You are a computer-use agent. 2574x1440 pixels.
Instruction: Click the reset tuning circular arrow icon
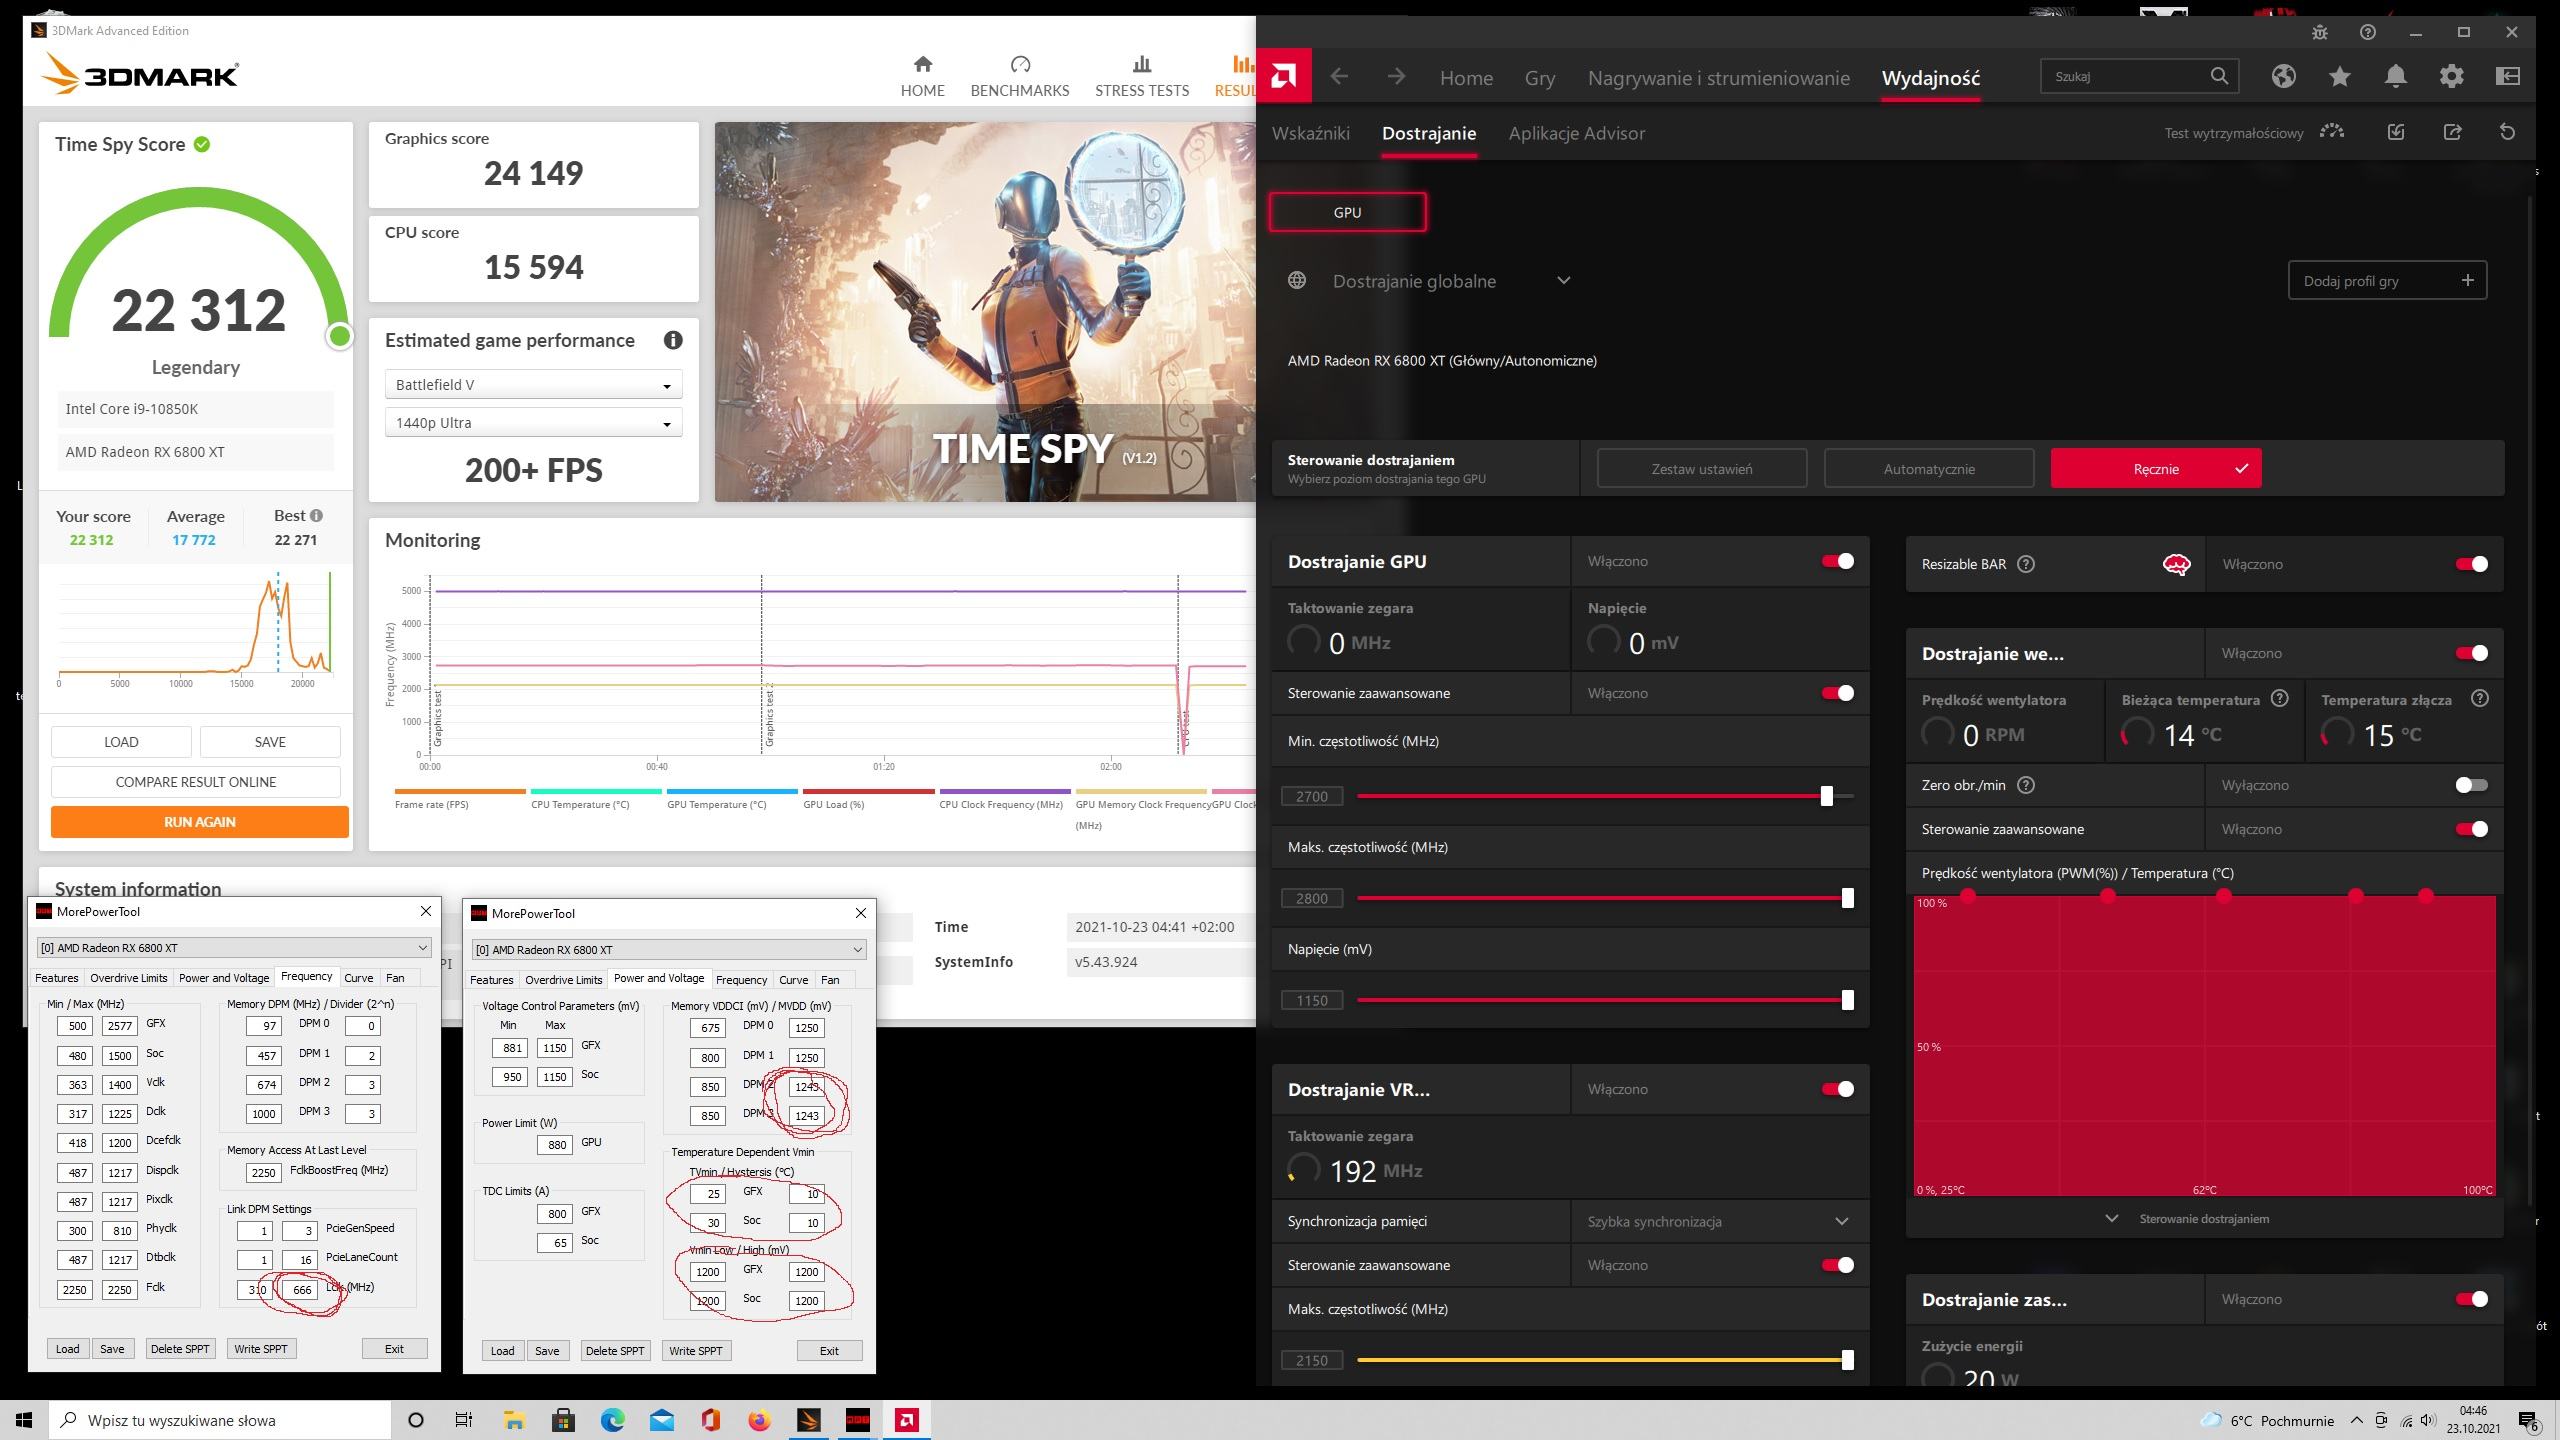coord(2506,132)
